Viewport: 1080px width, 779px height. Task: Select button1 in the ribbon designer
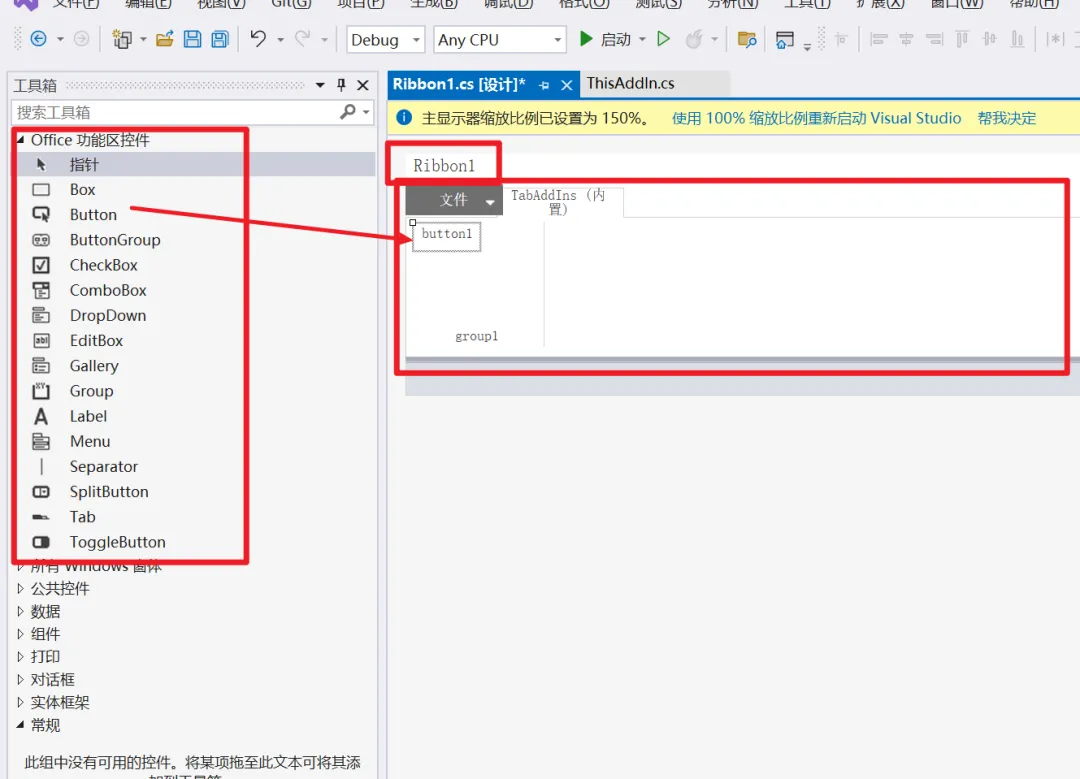[446, 236]
